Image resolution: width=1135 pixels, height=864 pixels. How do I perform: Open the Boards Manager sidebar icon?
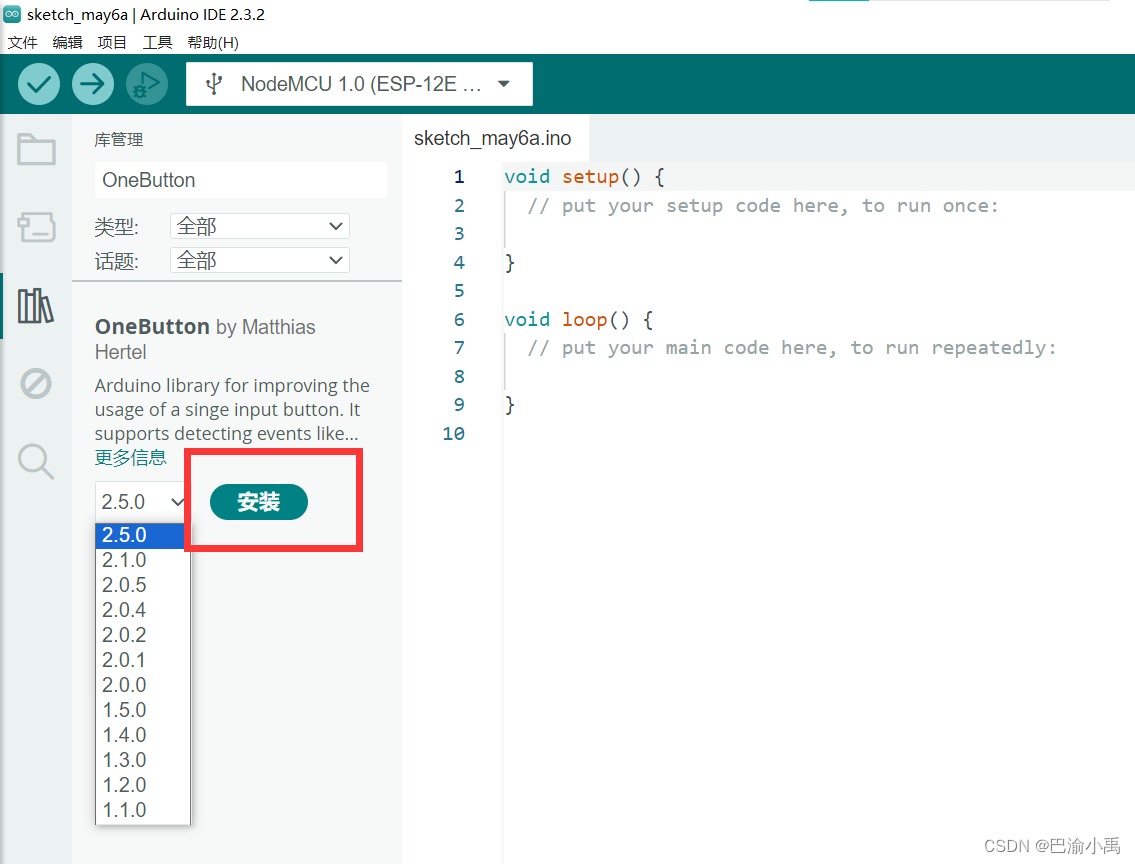[x=36, y=226]
